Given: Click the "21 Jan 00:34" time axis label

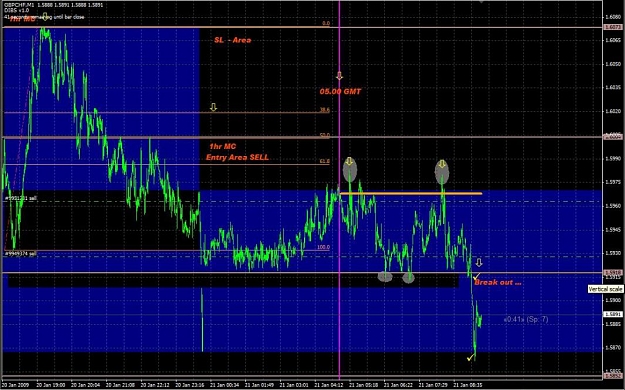Looking at the screenshot, I should click(224, 385).
